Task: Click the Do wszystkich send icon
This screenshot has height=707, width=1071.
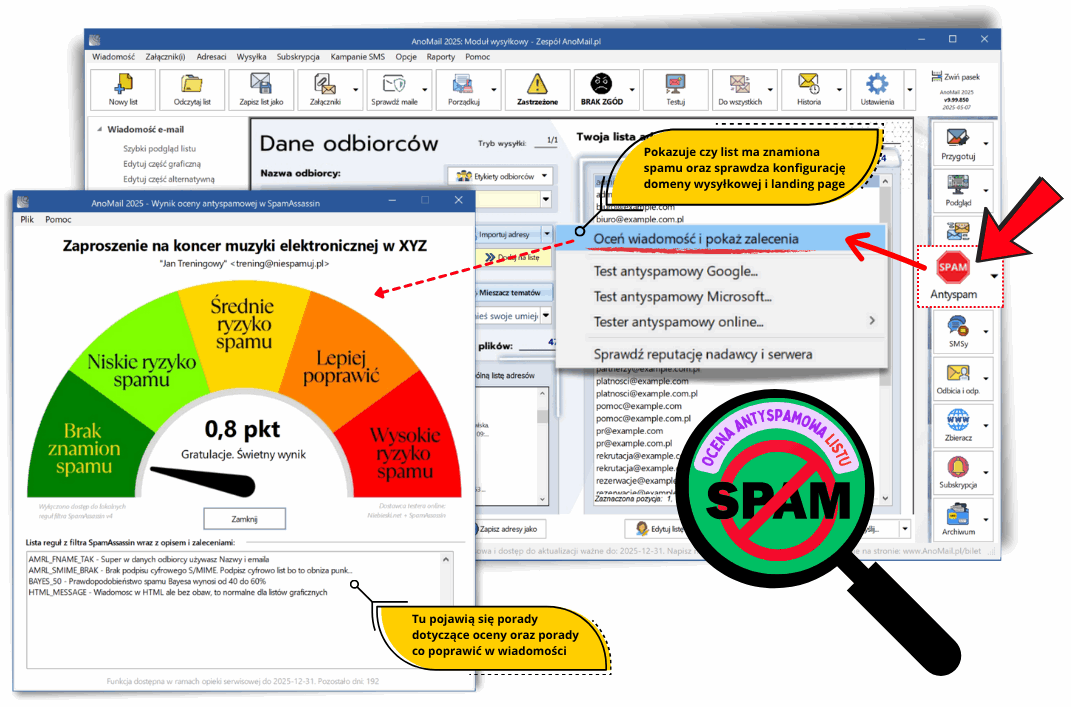Action: [740, 89]
